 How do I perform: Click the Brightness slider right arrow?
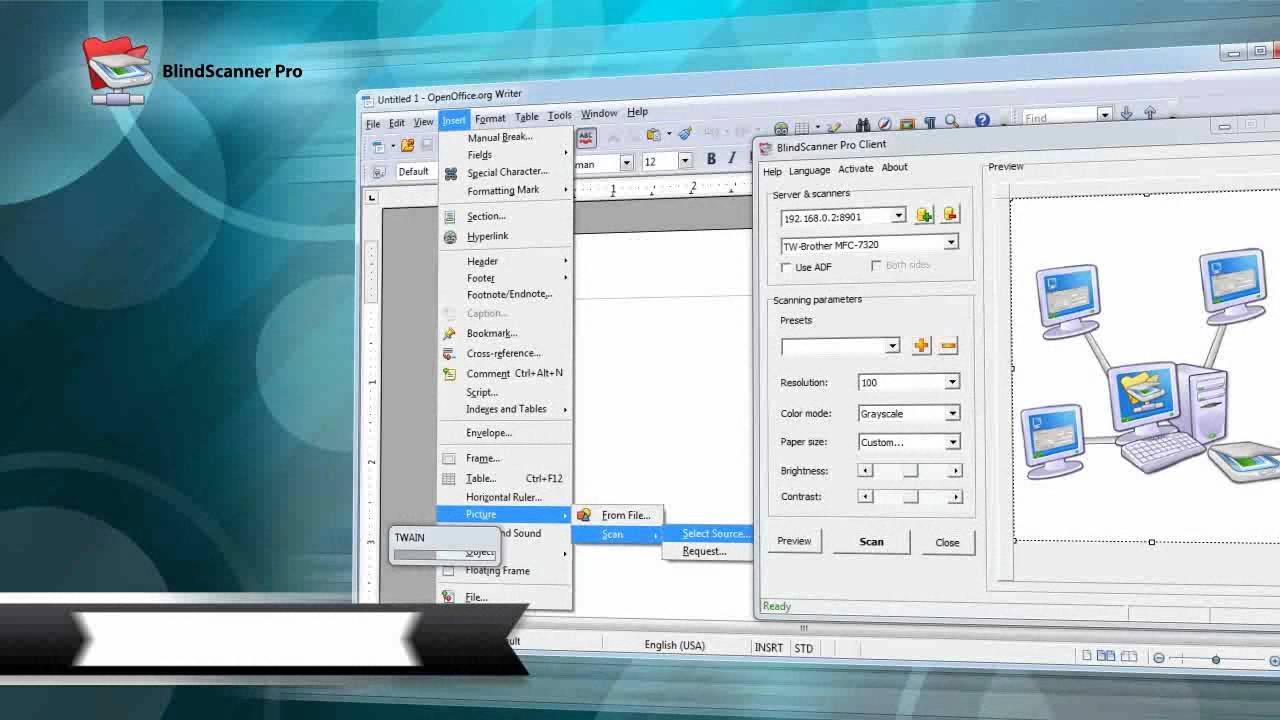[x=956, y=471]
